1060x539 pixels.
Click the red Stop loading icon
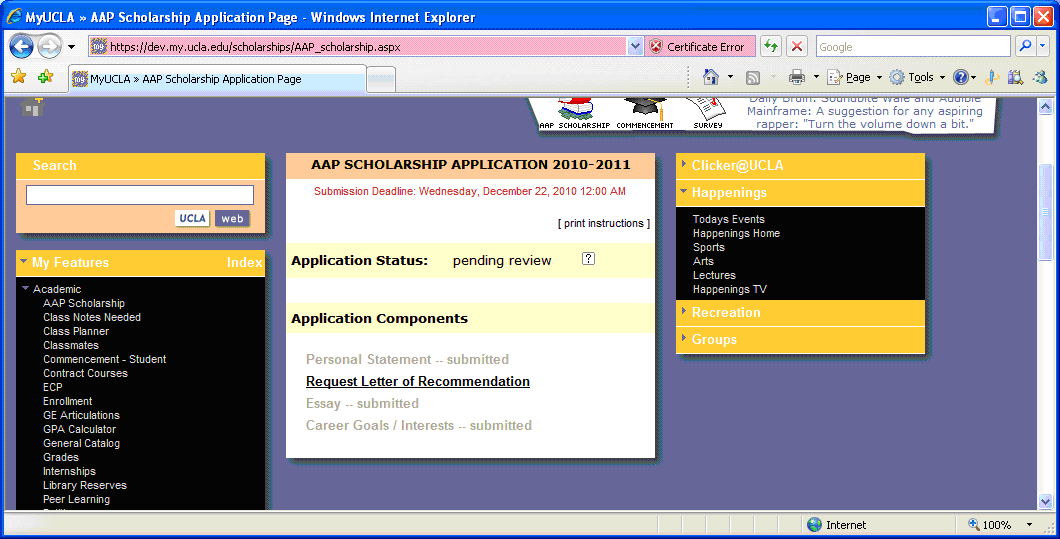coord(796,47)
